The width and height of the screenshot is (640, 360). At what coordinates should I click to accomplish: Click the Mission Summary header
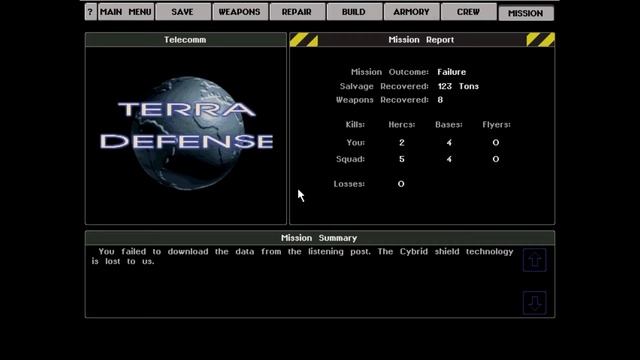tap(320, 238)
